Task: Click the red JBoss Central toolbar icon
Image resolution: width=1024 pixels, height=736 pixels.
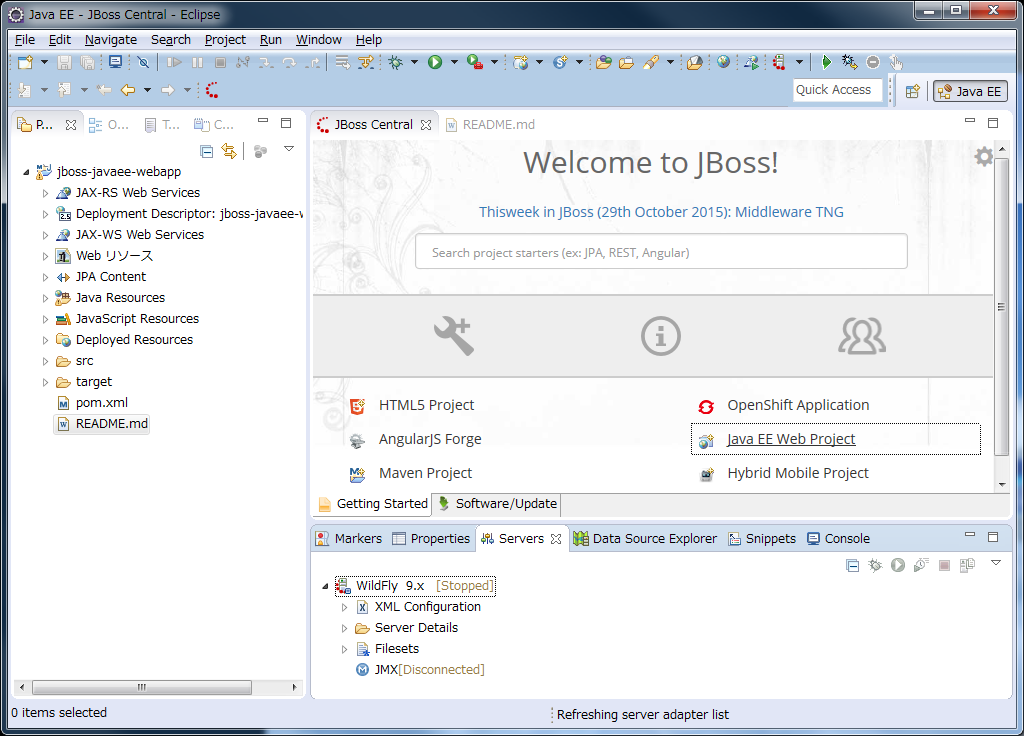Action: 212,90
